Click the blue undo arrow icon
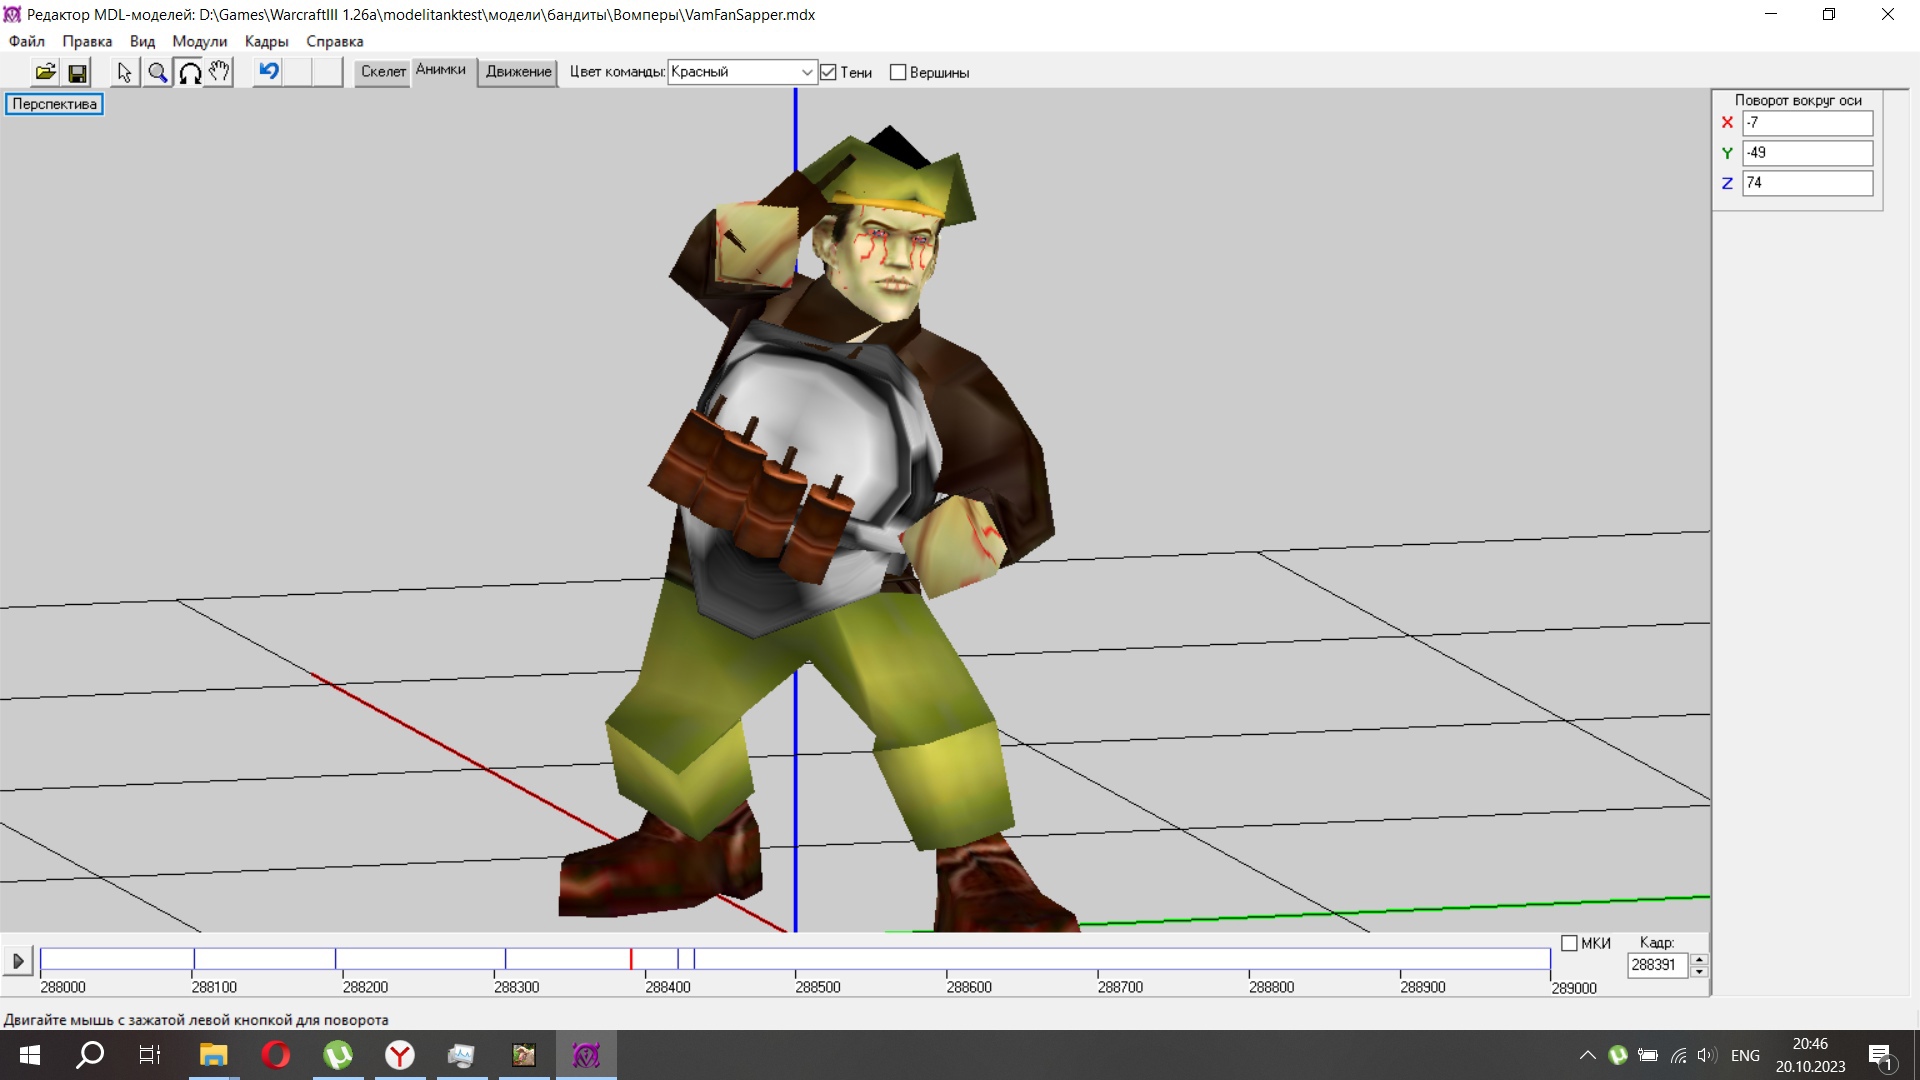Image resolution: width=1920 pixels, height=1080 pixels. [268, 71]
